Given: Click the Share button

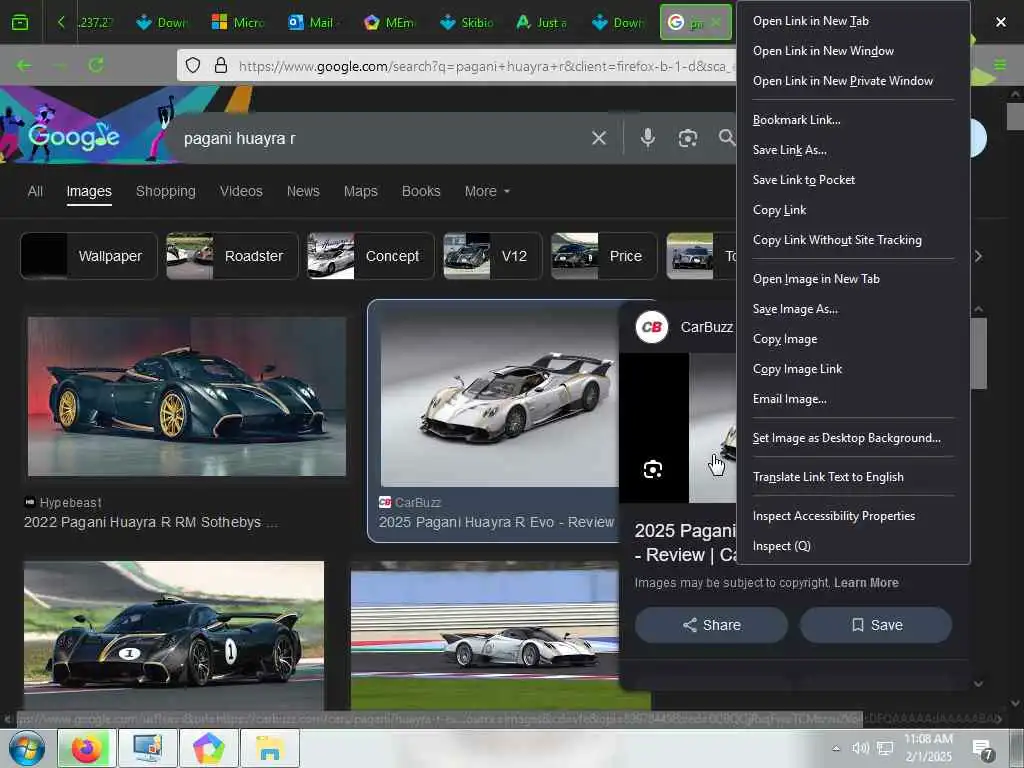Looking at the screenshot, I should [711, 625].
